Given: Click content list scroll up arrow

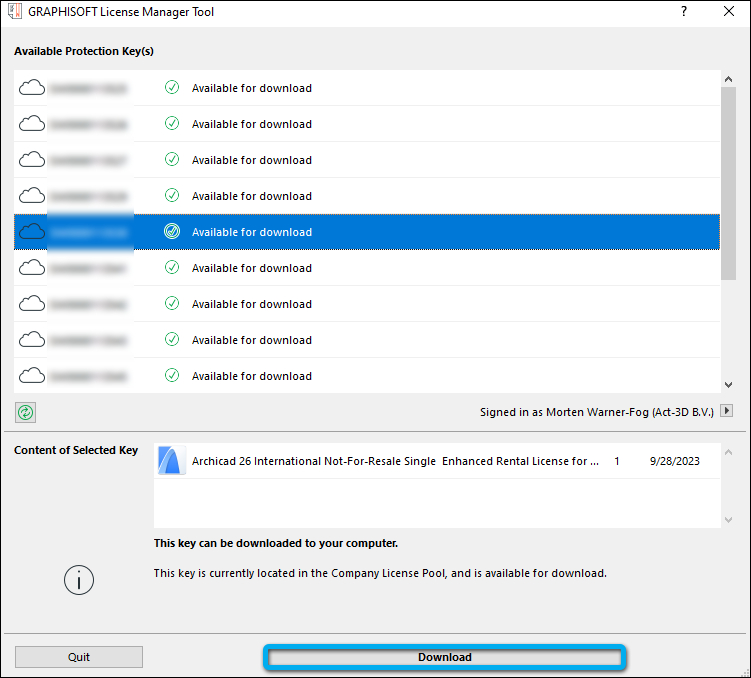Looking at the screenshot, I should point(728,452).
